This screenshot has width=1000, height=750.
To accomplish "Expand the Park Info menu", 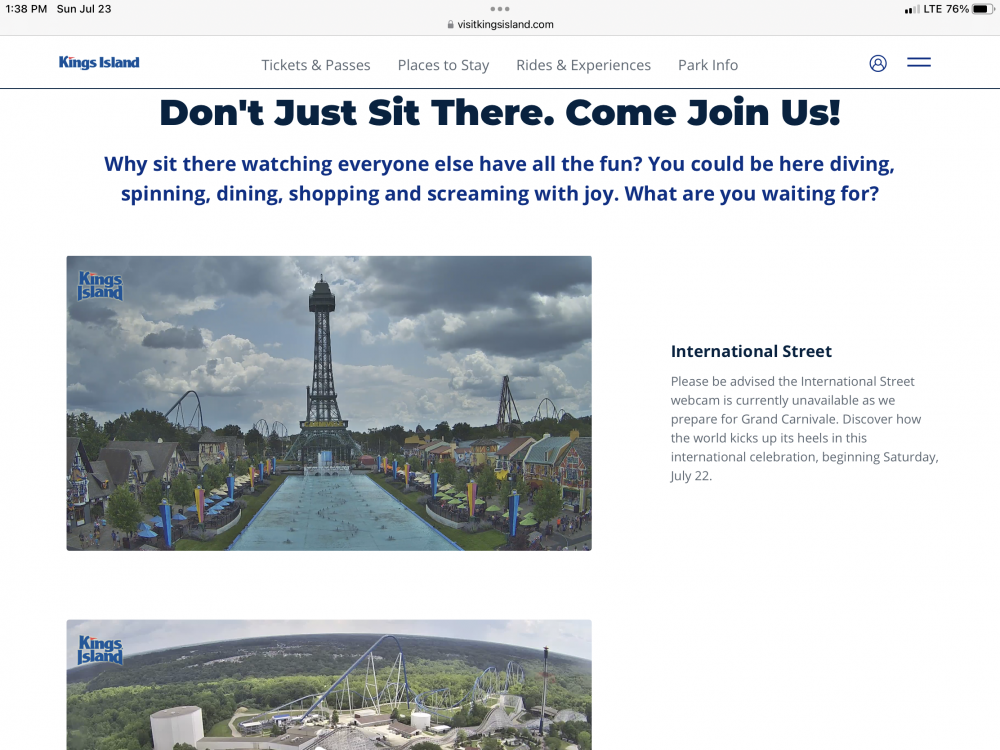I will 708,65.
